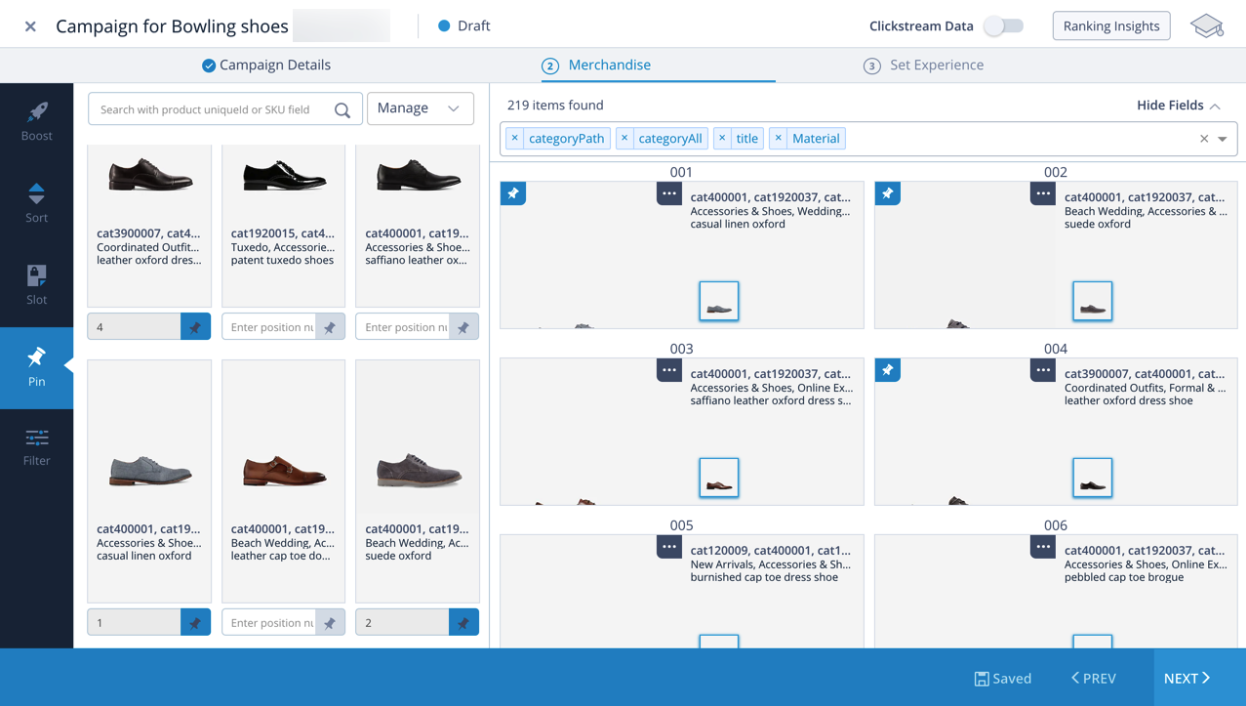Toggle Clickstream Data switch

pyautogui.click(x=1003, y=26)
